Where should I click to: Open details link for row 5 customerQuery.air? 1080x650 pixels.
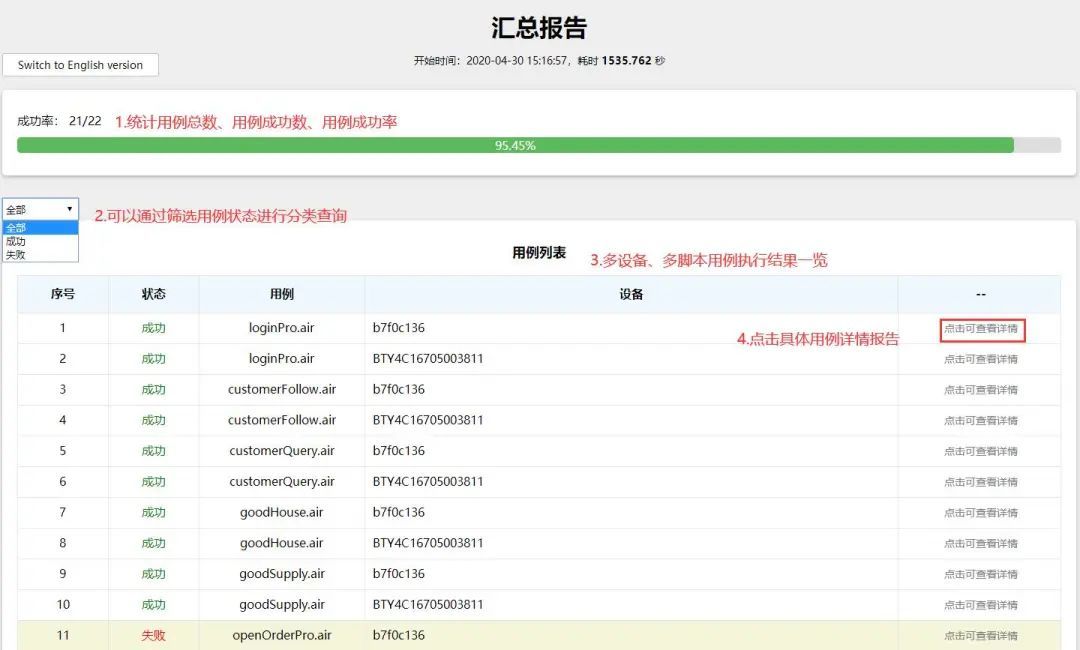pyautogui.click(x=981, y=452)
